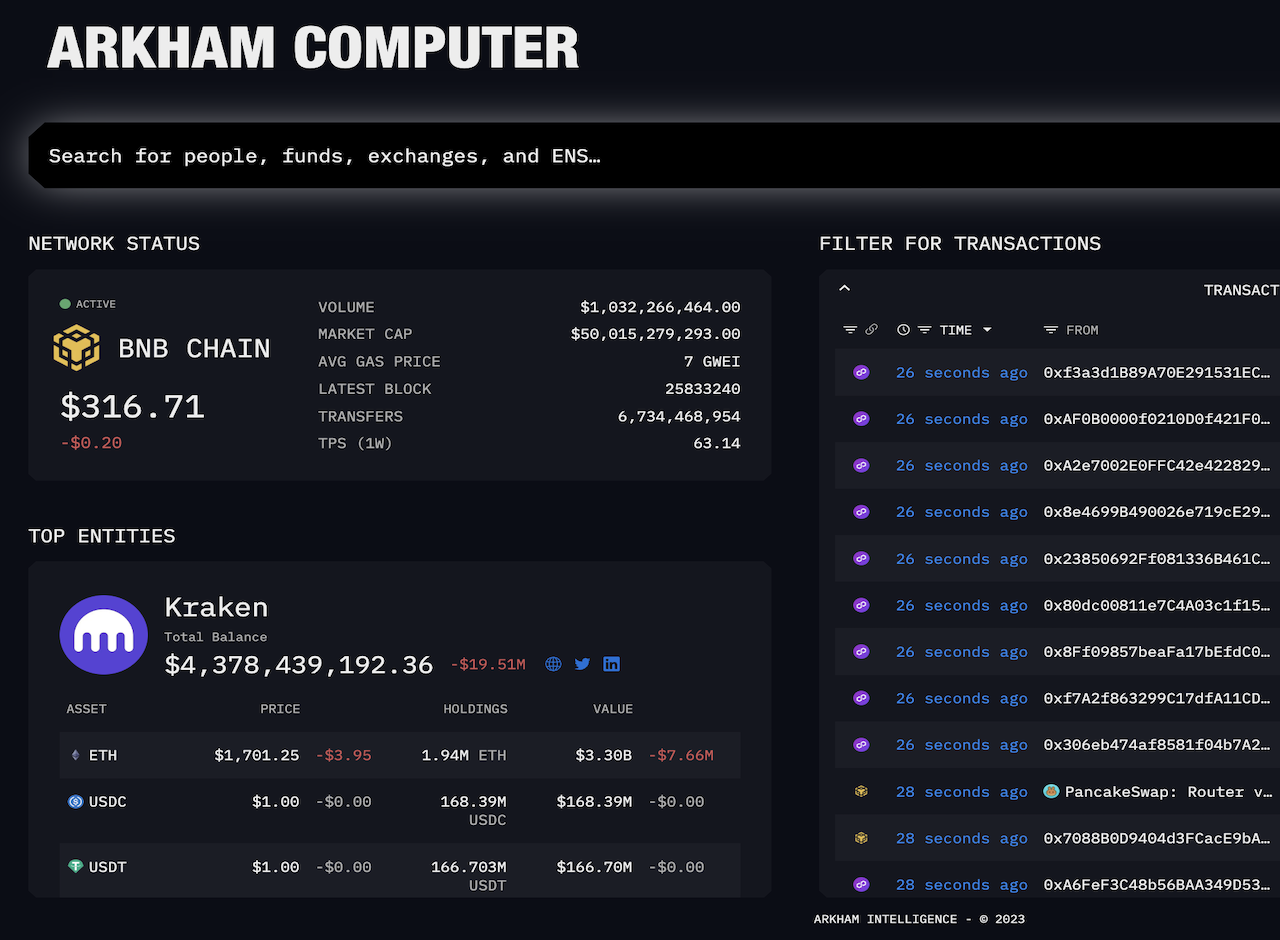Select the ETH asset row label
The height and width of the screenshot is (940, 1280).
(x=103, y=755)
